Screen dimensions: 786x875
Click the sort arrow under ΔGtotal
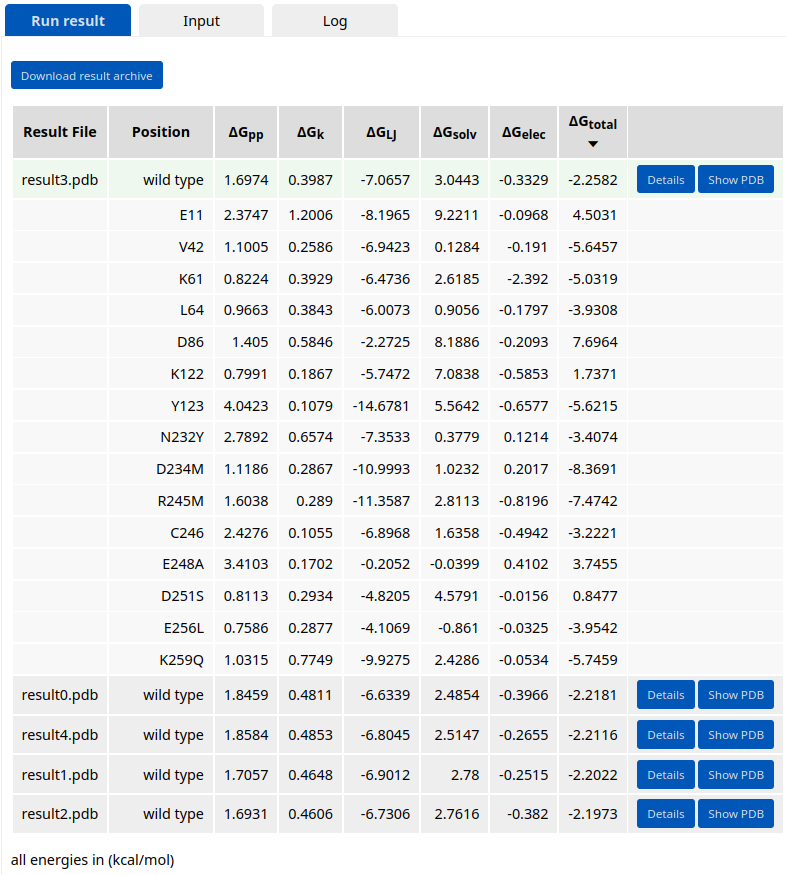pyautogui.click(x=593, y=144)
